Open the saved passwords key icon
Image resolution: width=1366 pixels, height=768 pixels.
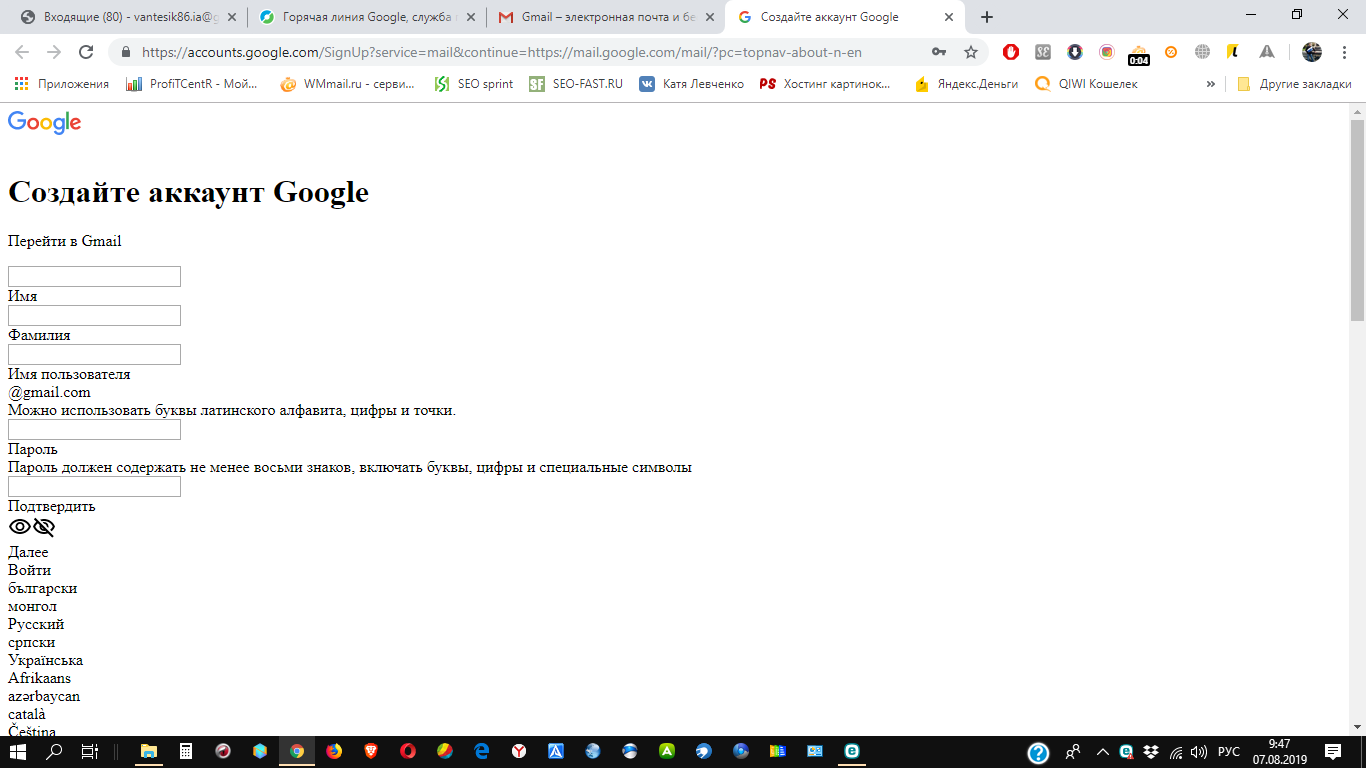[x=939, y=52]
